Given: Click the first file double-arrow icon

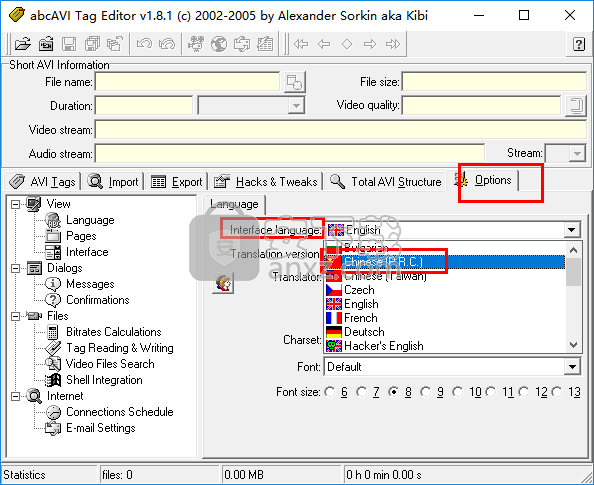Looking at the screenshot, I should 301,44.
